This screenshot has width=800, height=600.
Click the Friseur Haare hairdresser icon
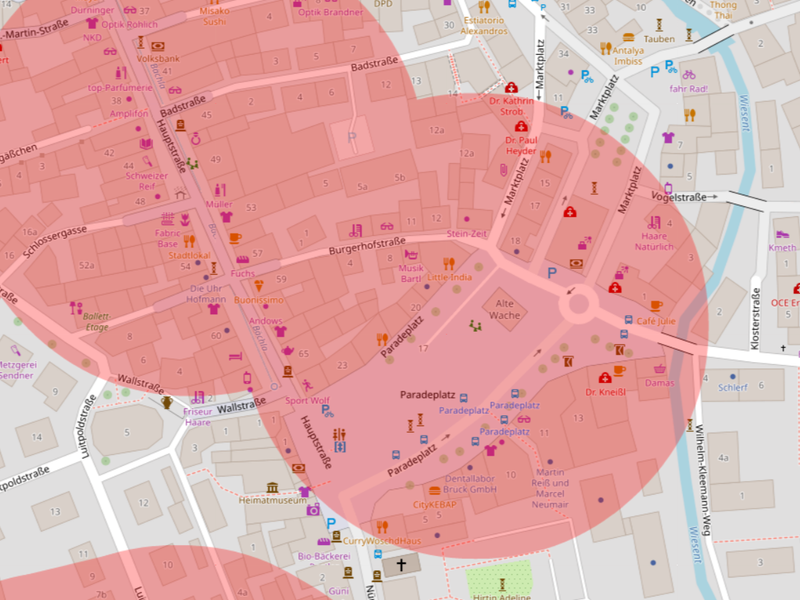click(x=197, y=397)
